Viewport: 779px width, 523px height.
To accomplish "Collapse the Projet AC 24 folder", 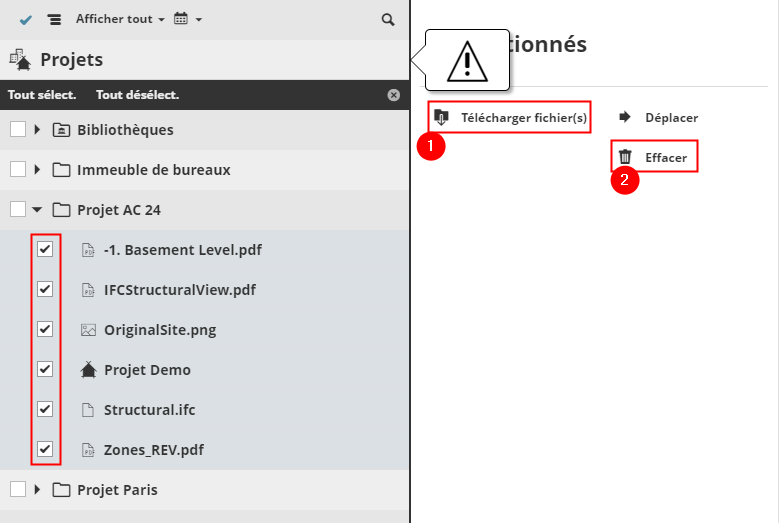I will (38, 209).
